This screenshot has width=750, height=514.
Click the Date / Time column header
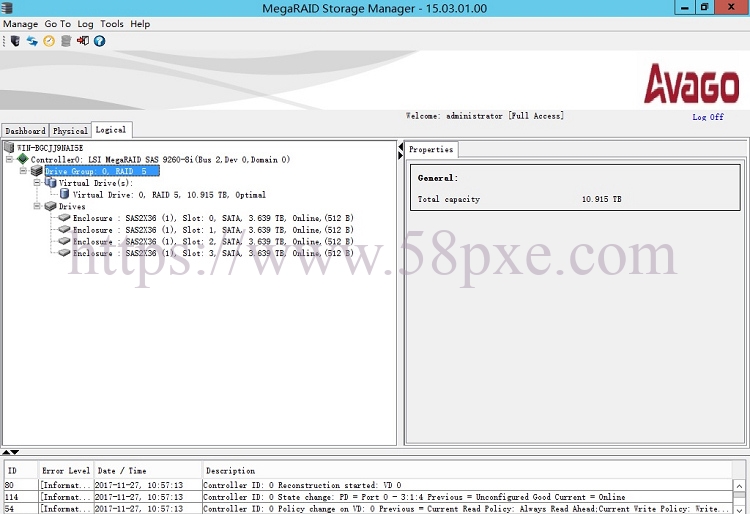[x=147, y=470]
